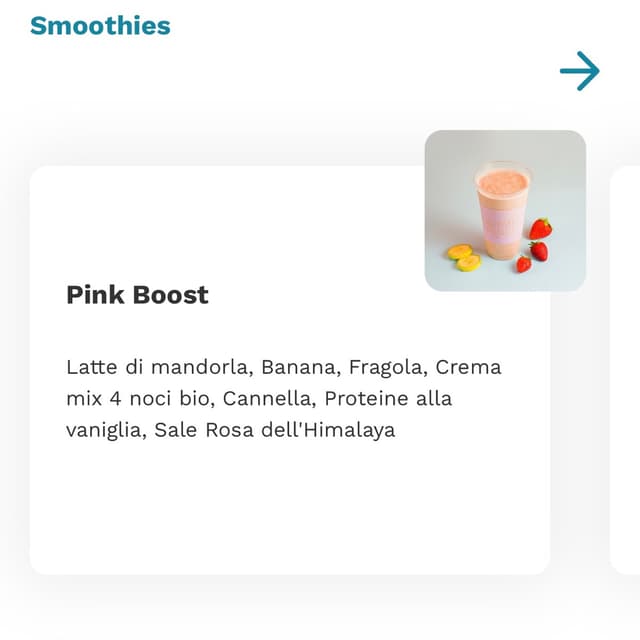The height and width of the screenshot is (640, 640).
Task: Select the Smoothies section heading
Action: tap(100, 25)
